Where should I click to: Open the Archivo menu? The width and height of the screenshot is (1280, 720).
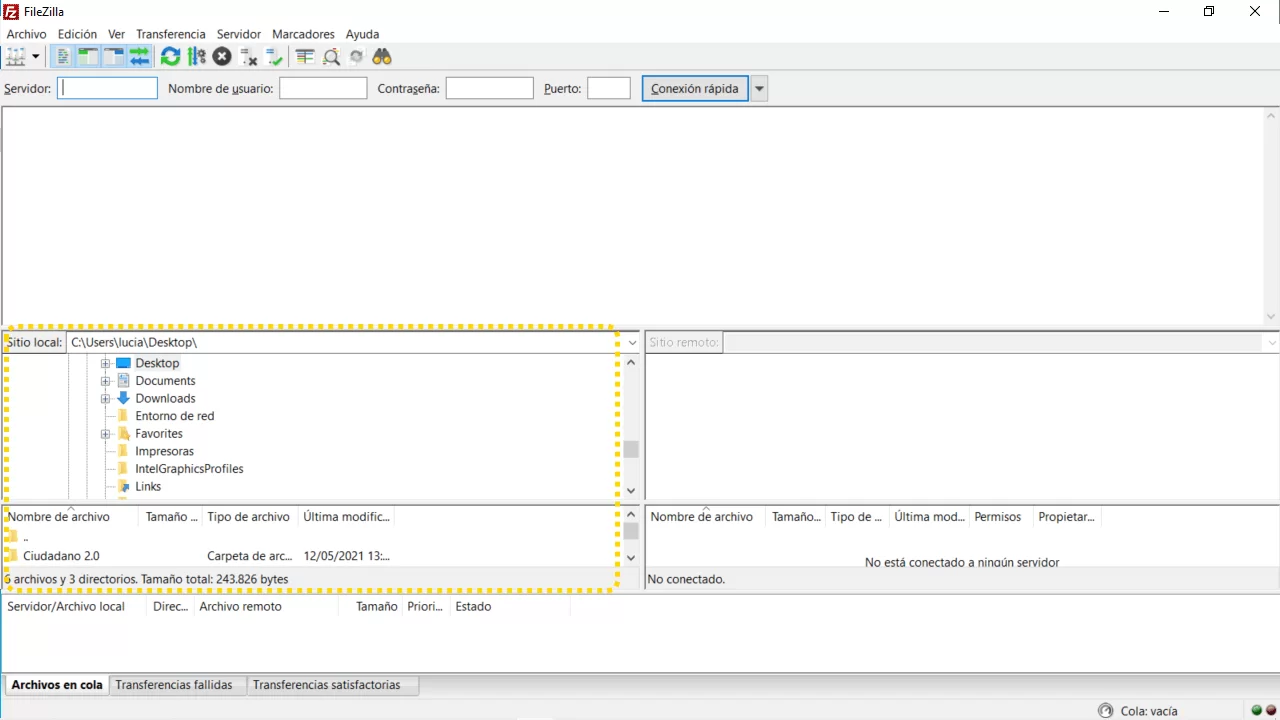(x=26, y=34)
